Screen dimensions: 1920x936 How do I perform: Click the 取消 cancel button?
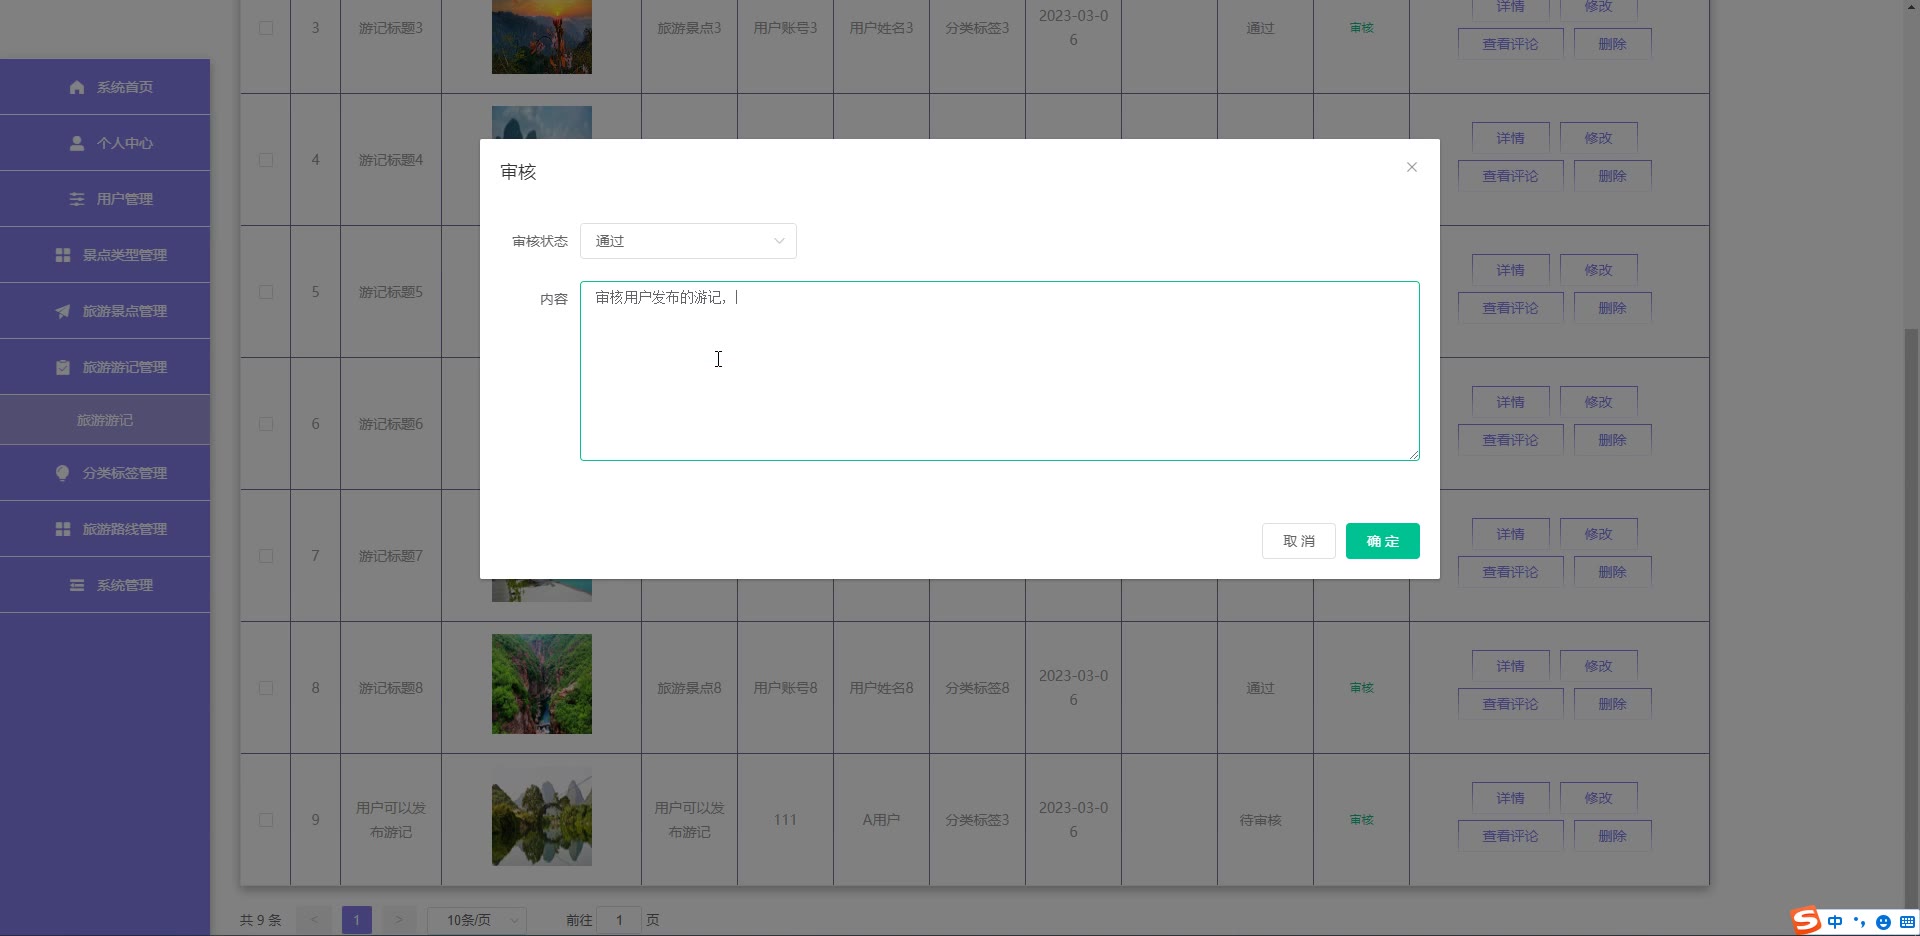(1298, 541)
